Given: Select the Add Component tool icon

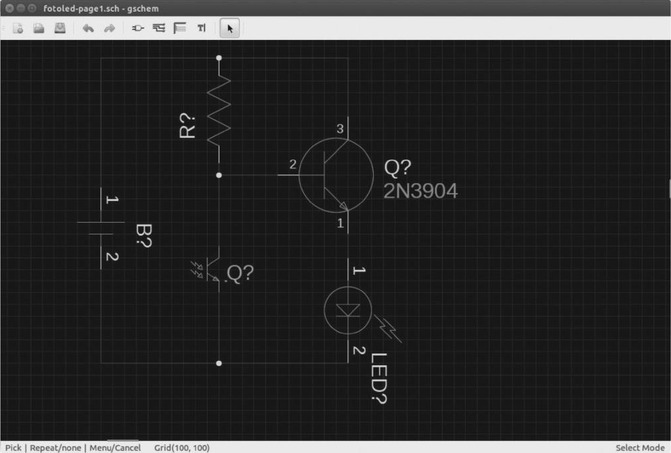Looking at the screenshot, I should [x=138, y=28].
